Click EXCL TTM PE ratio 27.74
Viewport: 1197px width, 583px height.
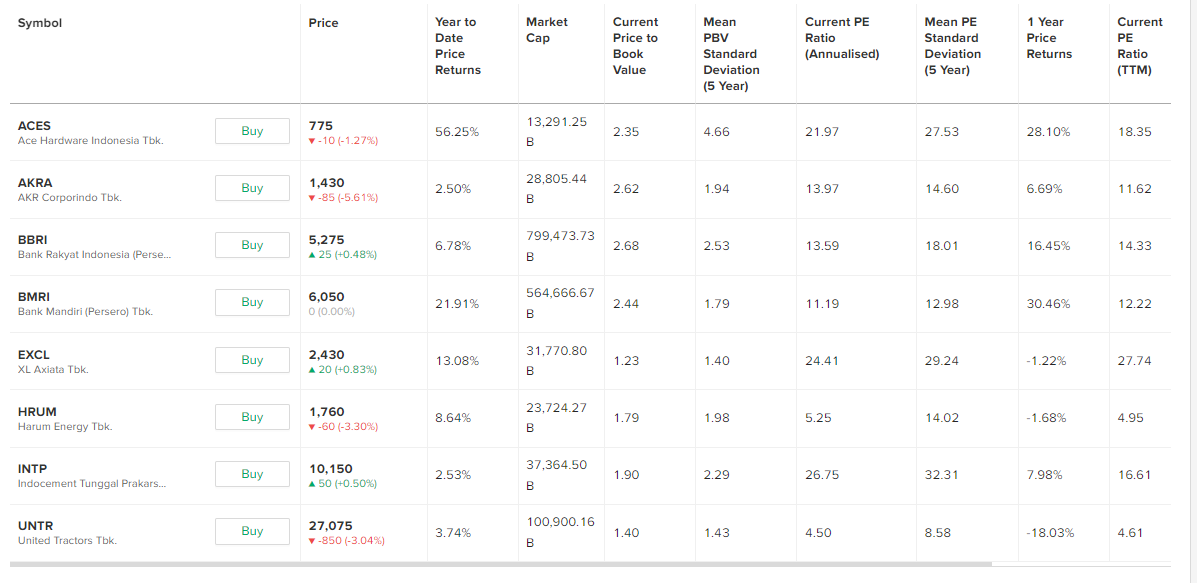click(1134, 361)
